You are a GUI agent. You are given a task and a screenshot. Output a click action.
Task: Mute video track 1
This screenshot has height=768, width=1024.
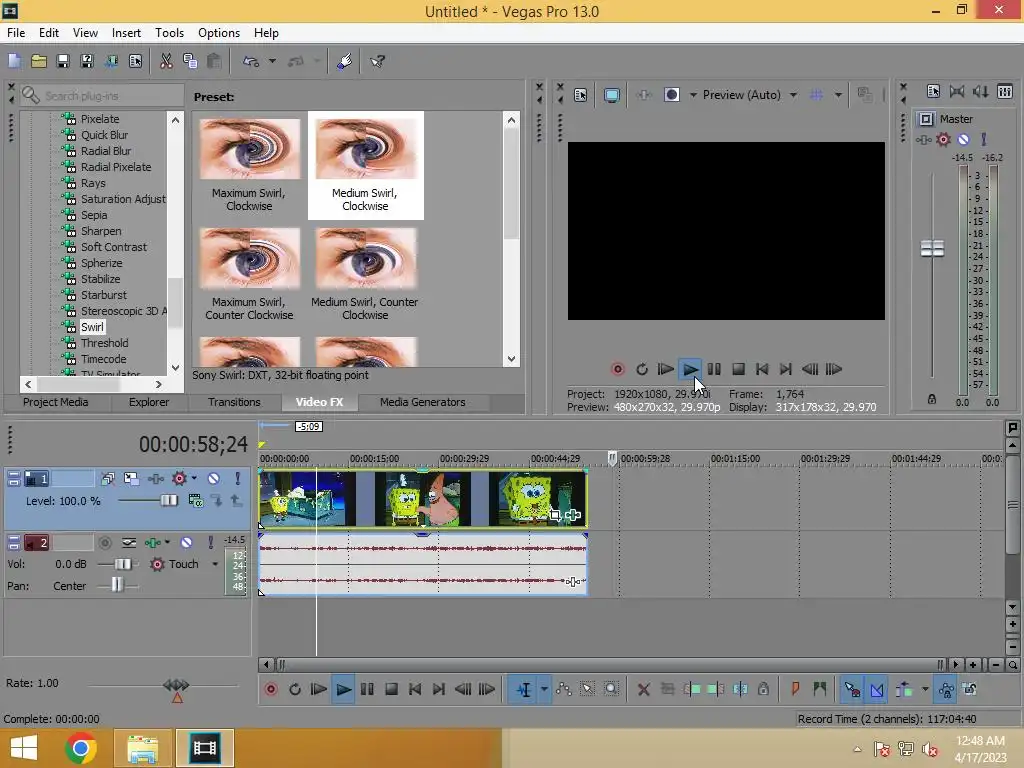point(214,479)
